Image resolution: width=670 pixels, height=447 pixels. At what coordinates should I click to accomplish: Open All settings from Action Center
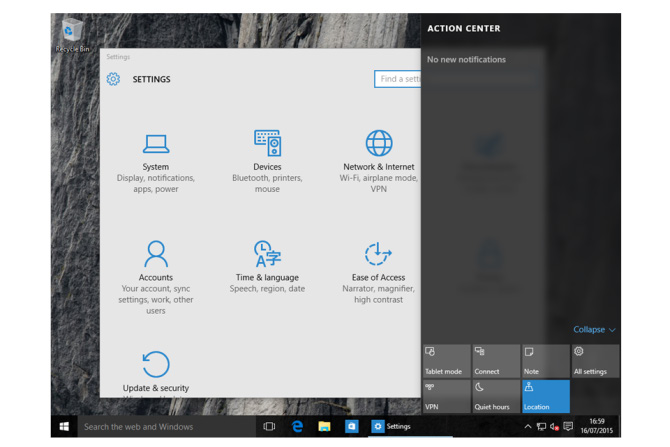pos(595,361)
